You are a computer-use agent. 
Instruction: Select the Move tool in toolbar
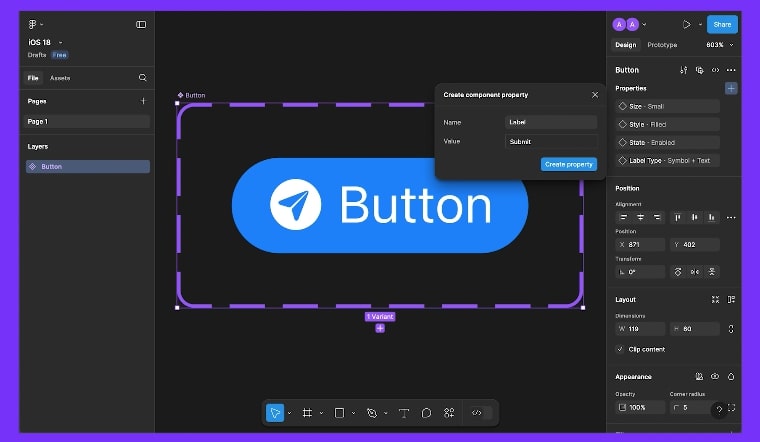tap(275, 413)
